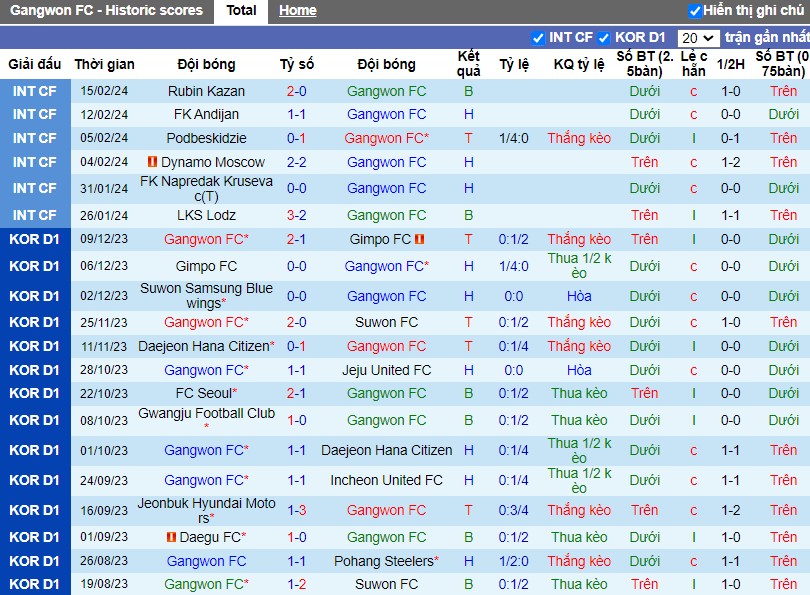Open Incheon United FC team link
The width and height of the screenshot is (810, 595).
[x=386, y=480]
